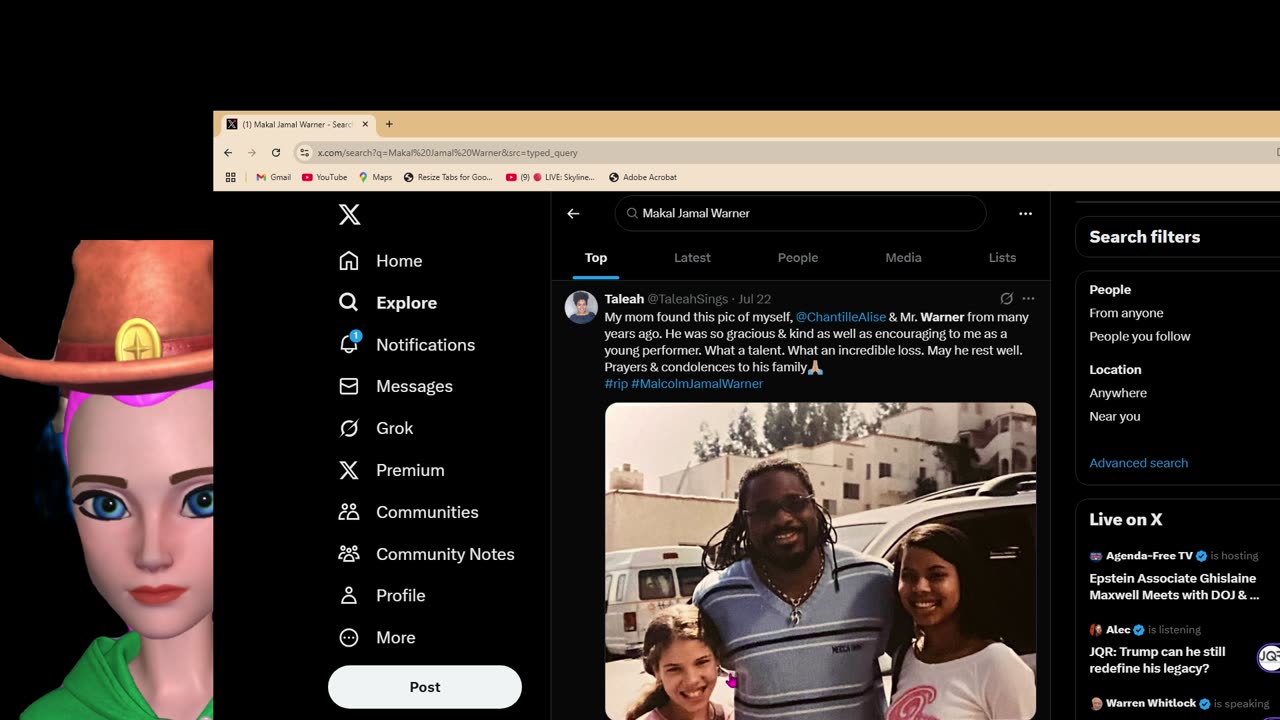Screen dimensions: 1280x720
Task: Click Alec listener name
Action: tap(1118, 630)
